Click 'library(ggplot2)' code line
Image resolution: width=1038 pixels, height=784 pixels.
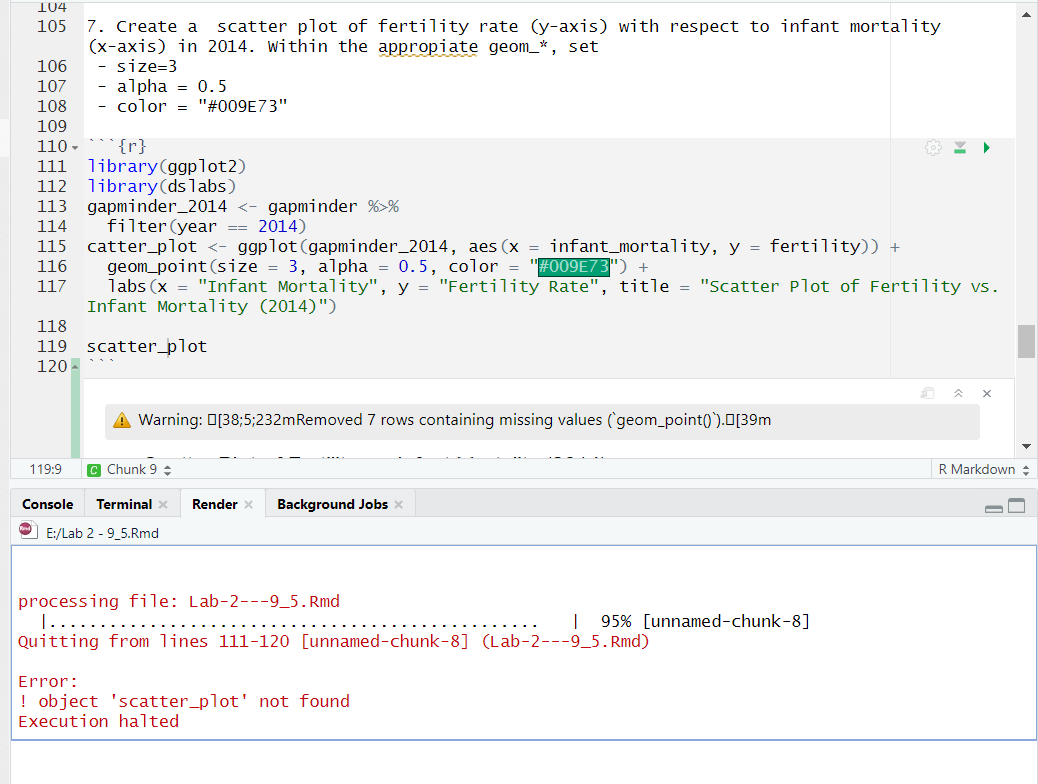167,166
